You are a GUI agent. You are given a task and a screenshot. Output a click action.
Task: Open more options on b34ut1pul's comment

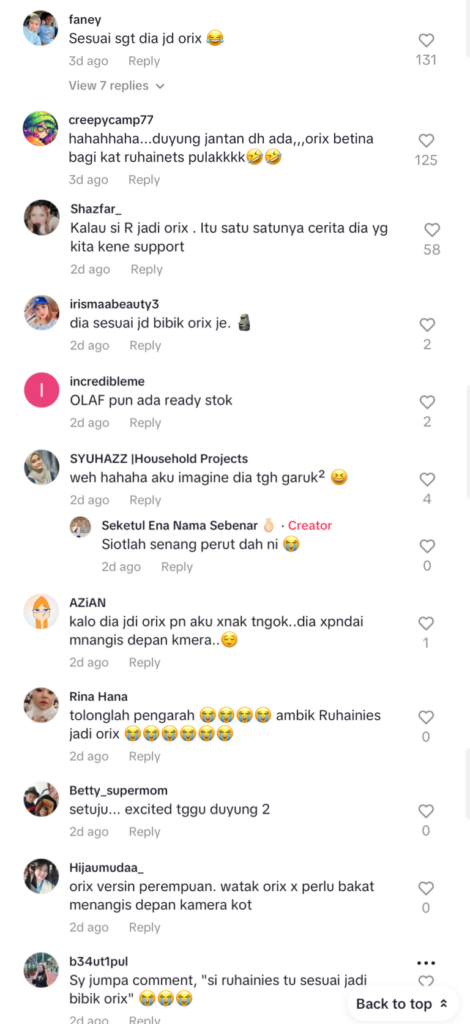click(426, 963)
